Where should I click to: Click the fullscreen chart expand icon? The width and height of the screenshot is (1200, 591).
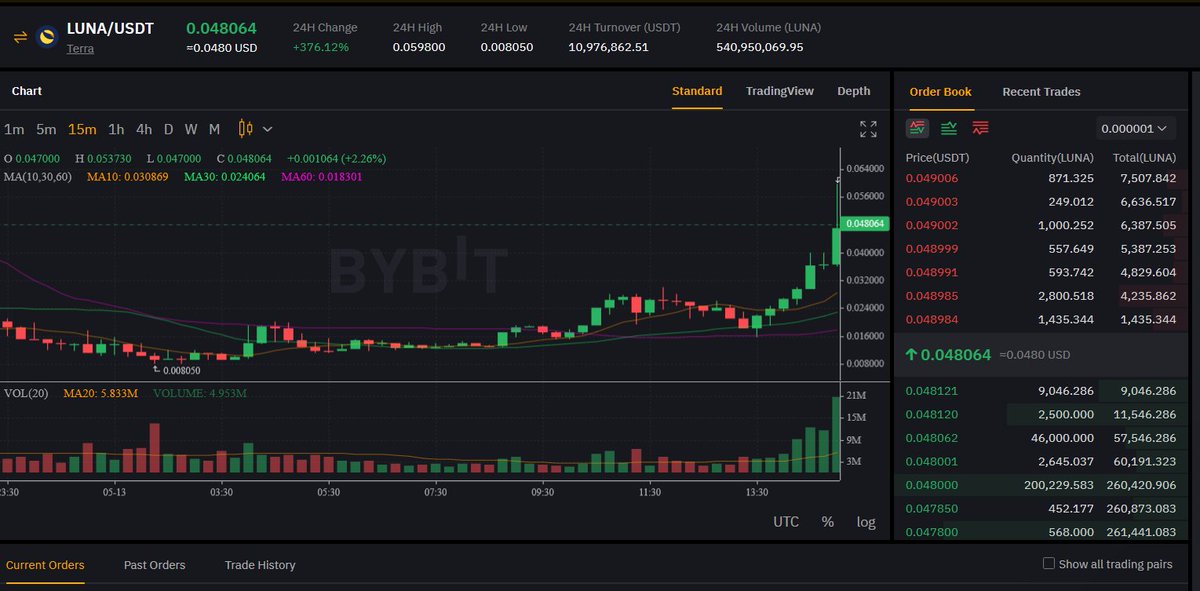(868, 129)
